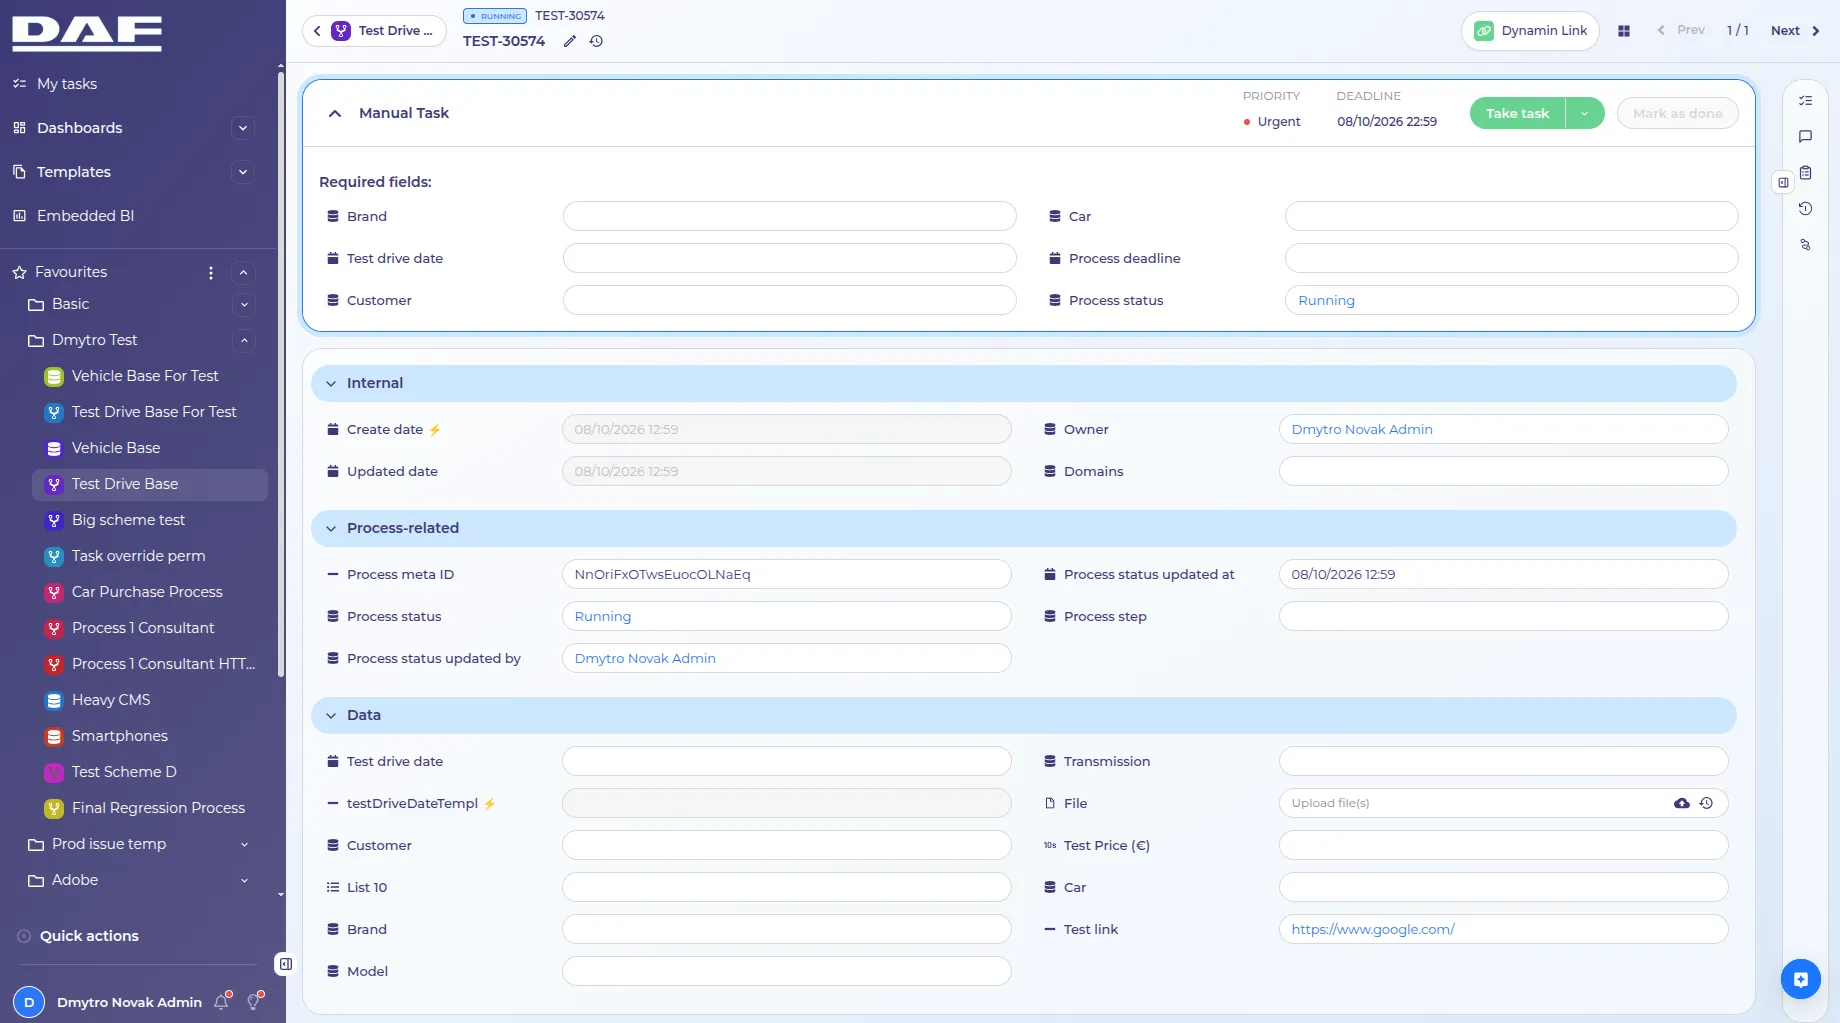The image size is (1840, 1023).
Task: Open the https://www.google.com/ test link
Action: point(1372,929)
